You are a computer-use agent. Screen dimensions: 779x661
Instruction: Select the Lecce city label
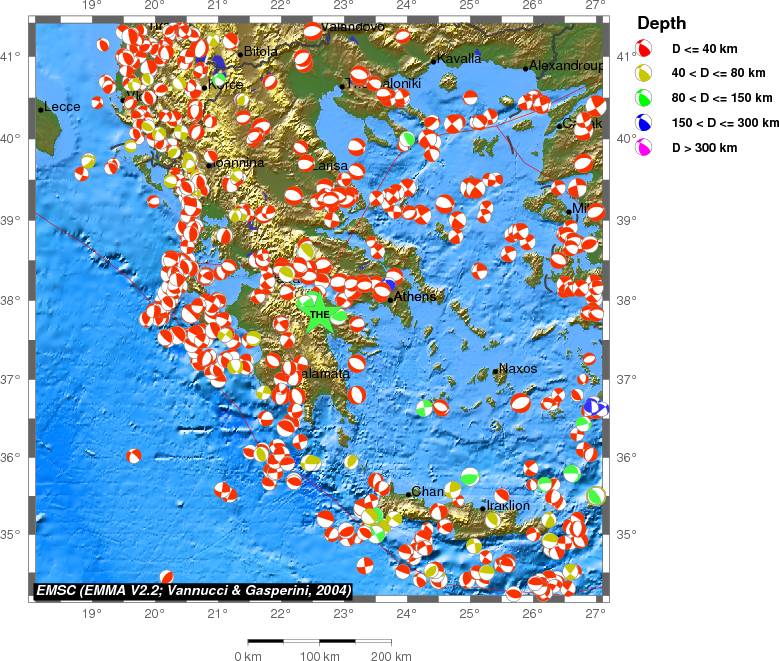[62, 107]
